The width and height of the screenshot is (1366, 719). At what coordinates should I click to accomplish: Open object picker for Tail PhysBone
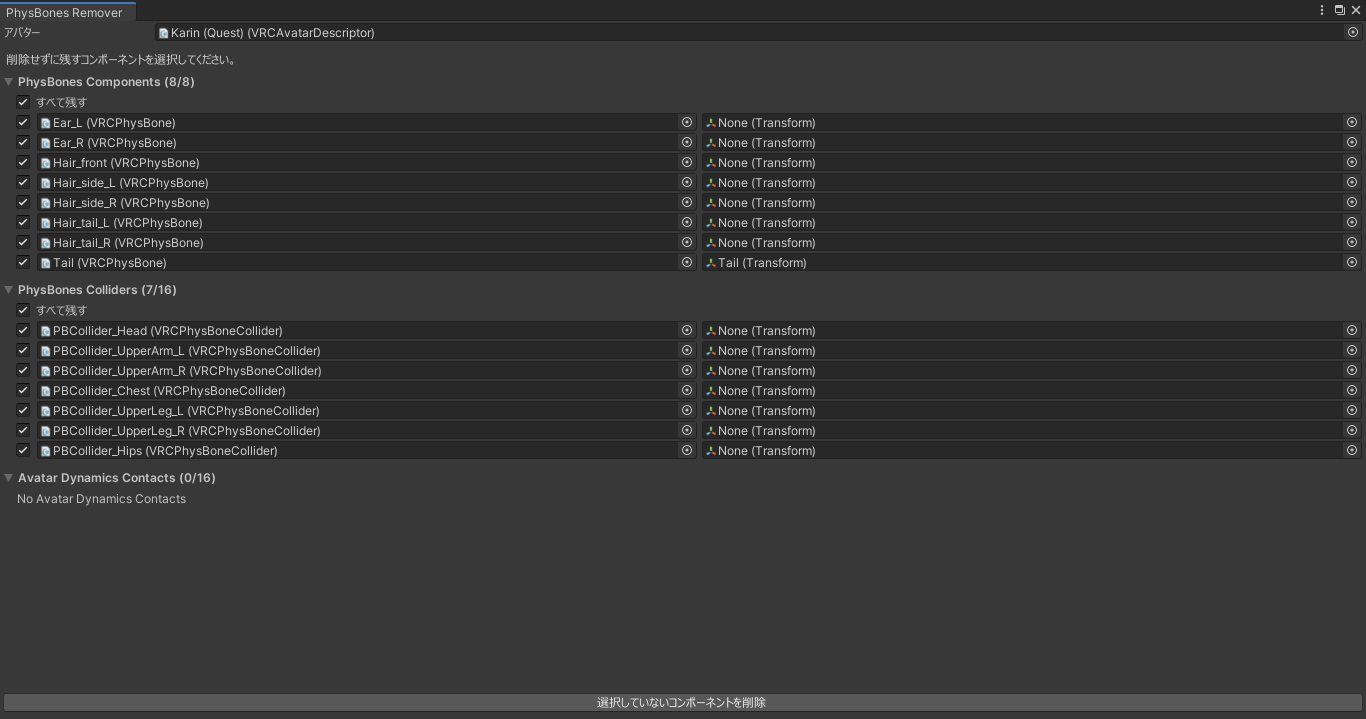[687, 262]
